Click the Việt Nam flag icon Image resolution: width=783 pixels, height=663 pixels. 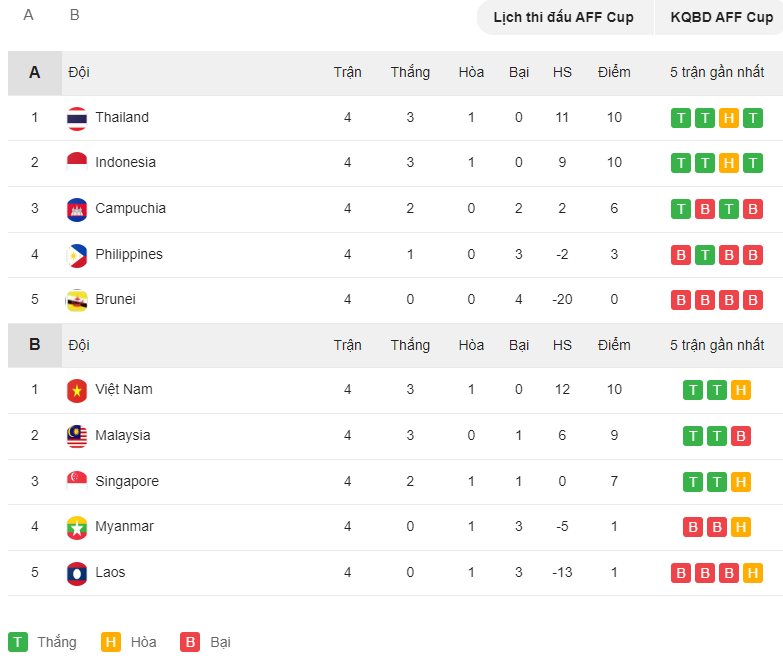(77, 390)
